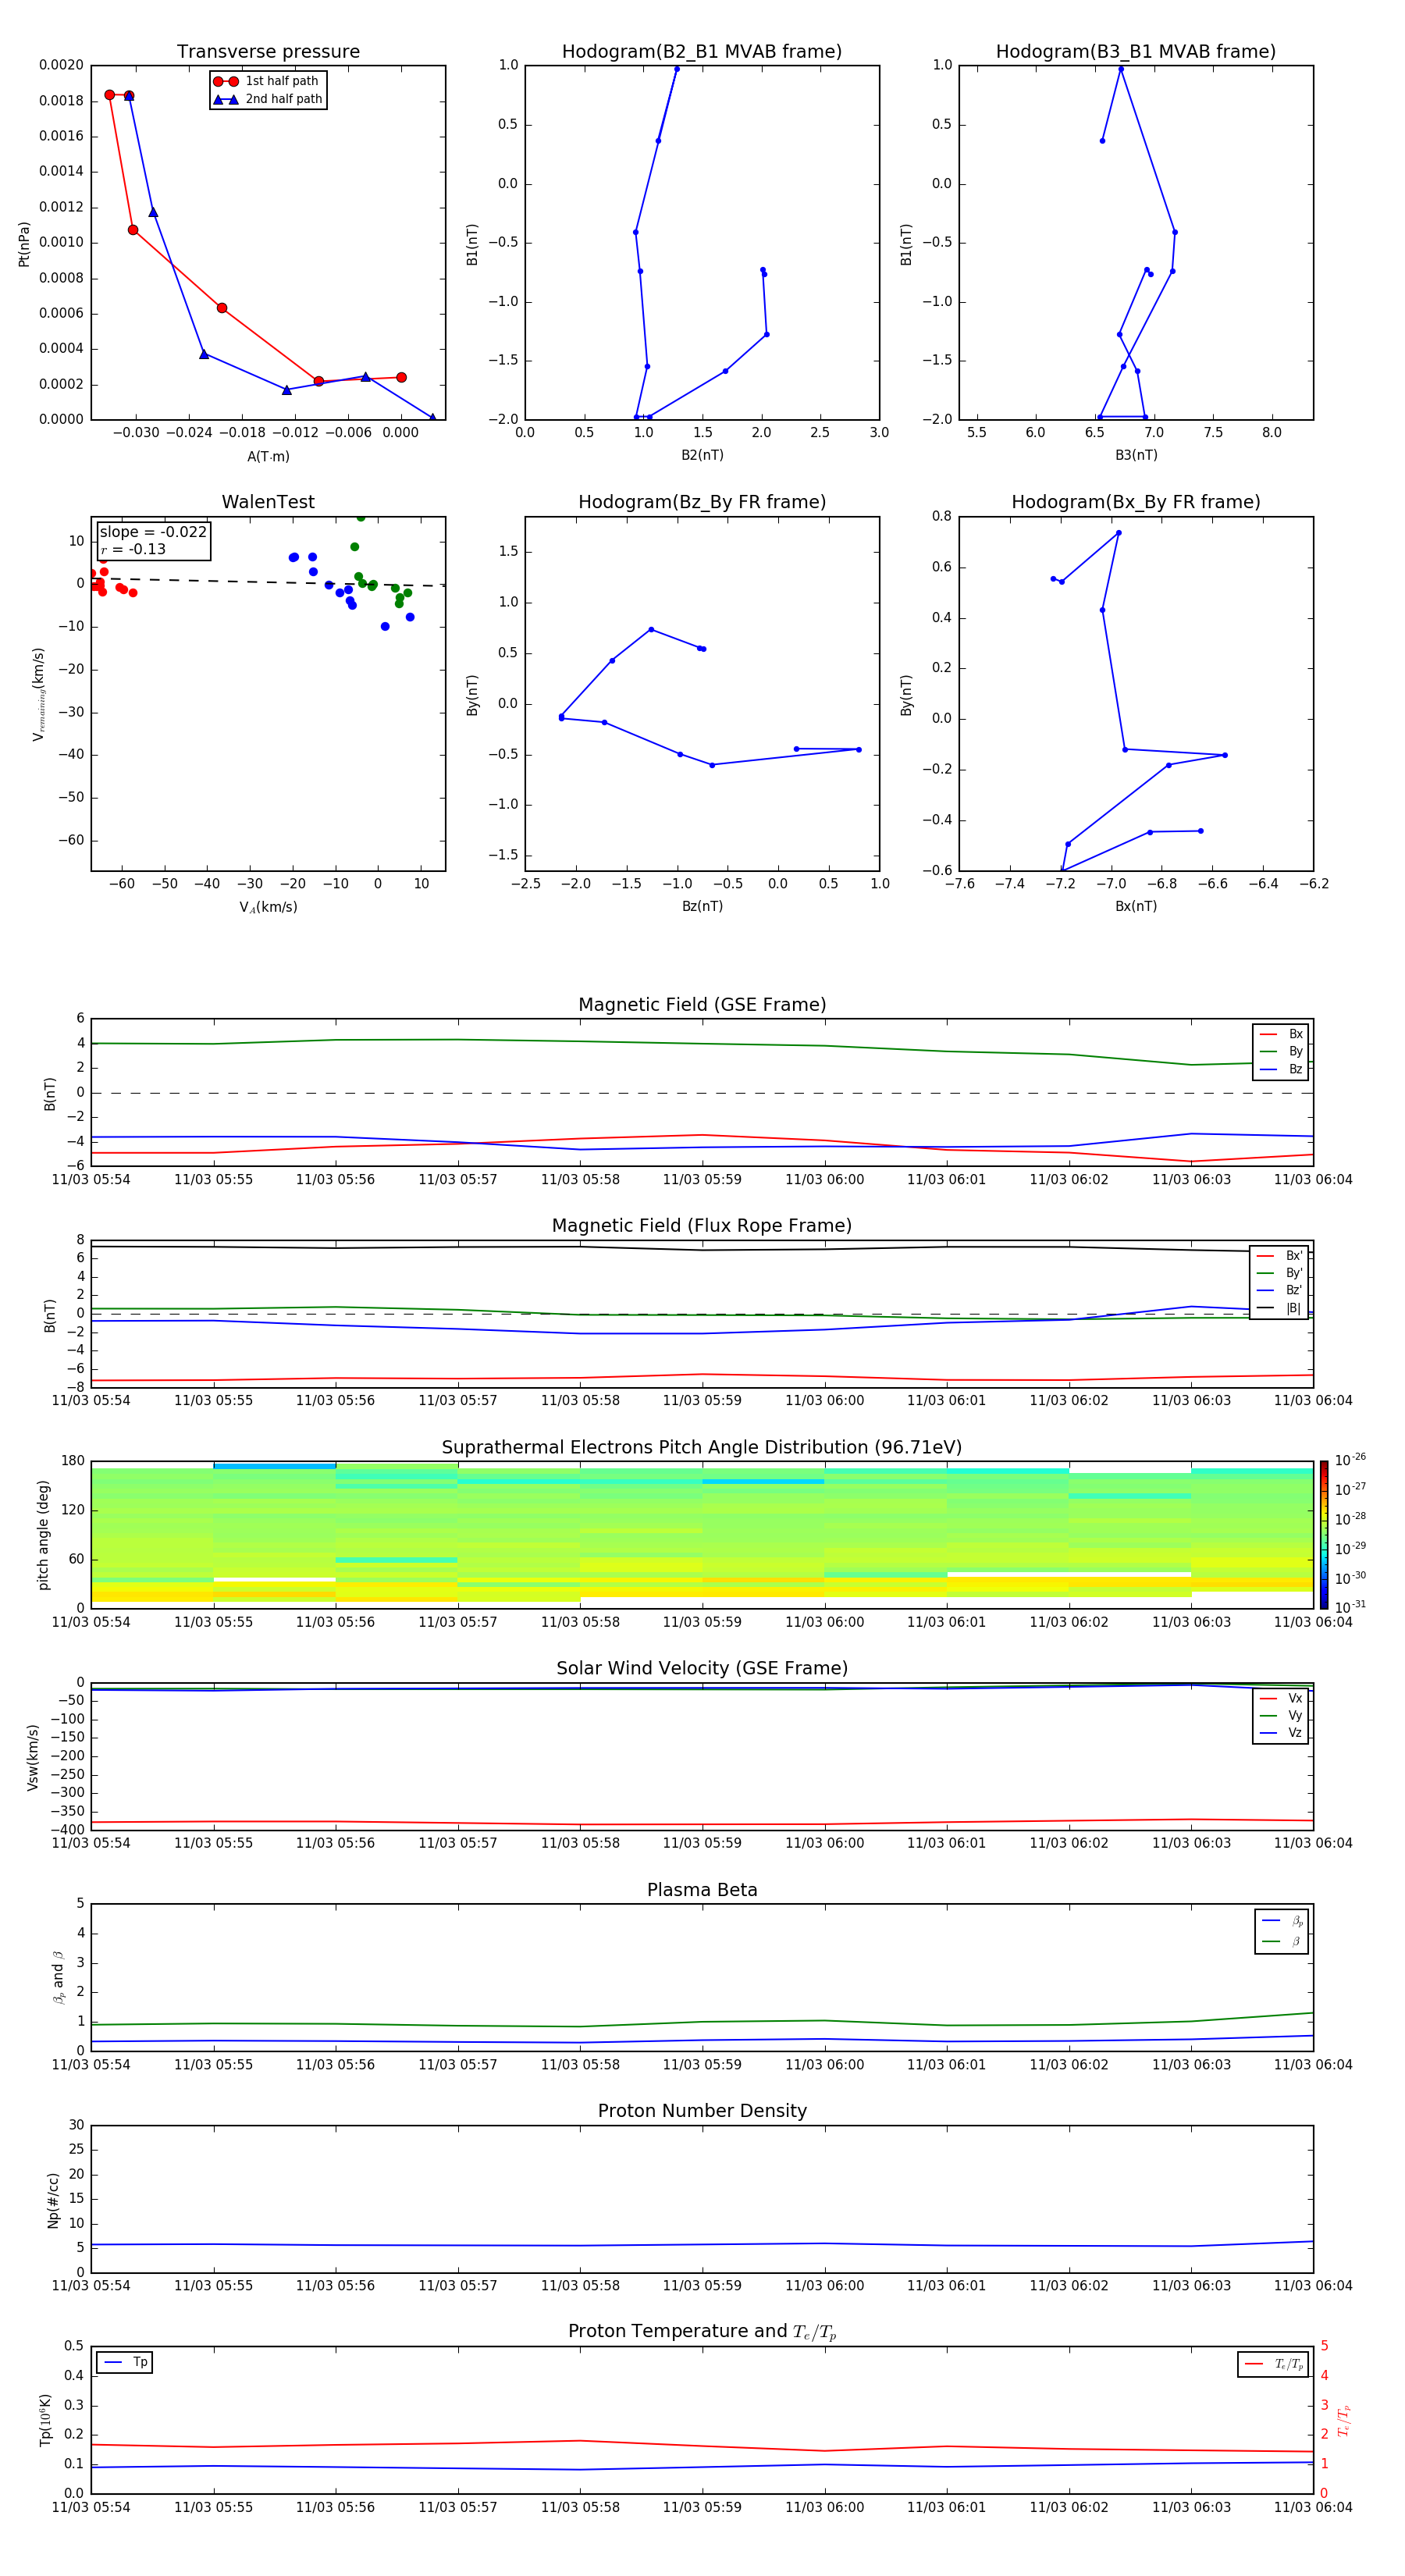Select the 'Tp' legend entry
This screenshot has height=2576, width=1405.
[125, 2362]
